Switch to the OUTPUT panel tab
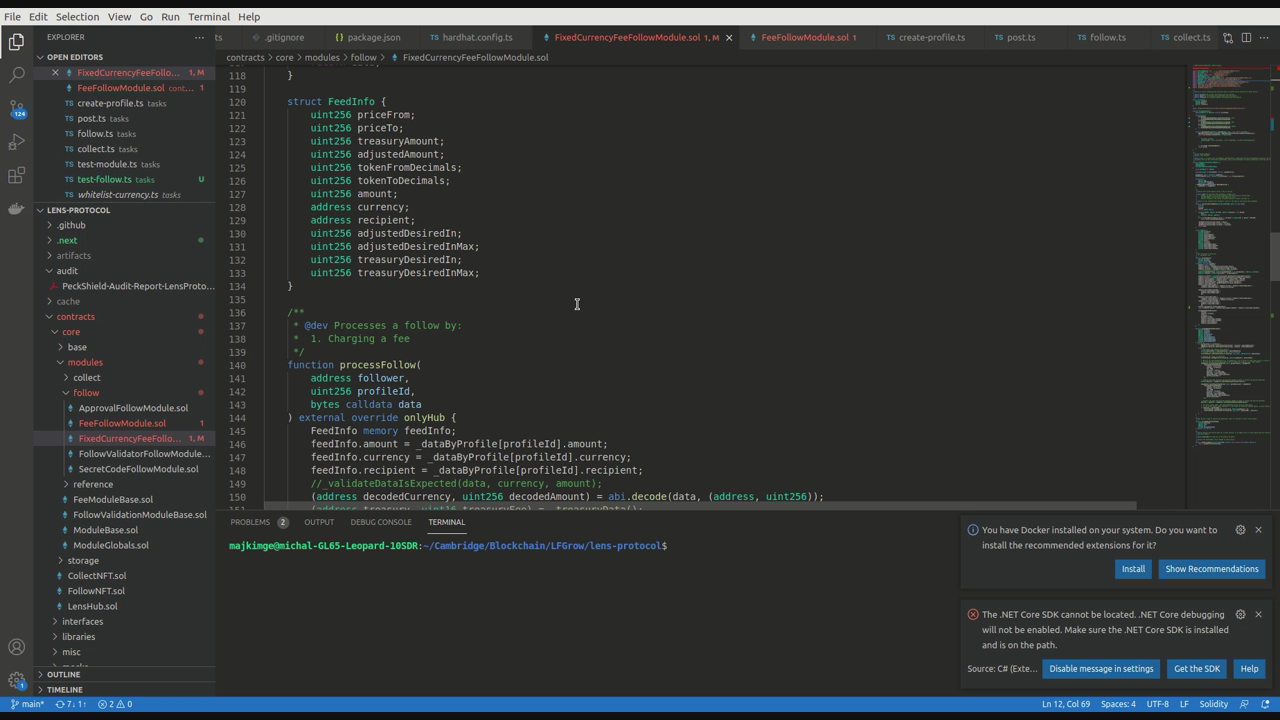 [319, 522]
